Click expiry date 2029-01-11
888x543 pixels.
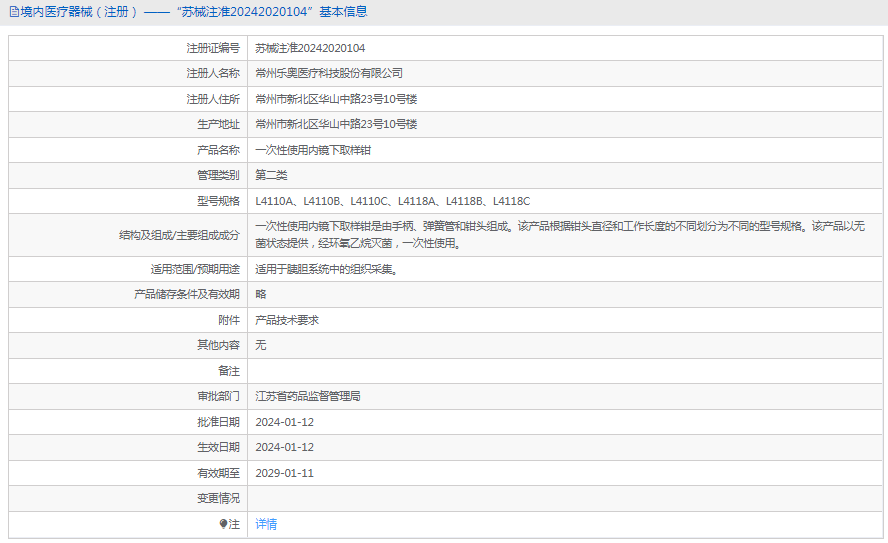coord(284,473)
